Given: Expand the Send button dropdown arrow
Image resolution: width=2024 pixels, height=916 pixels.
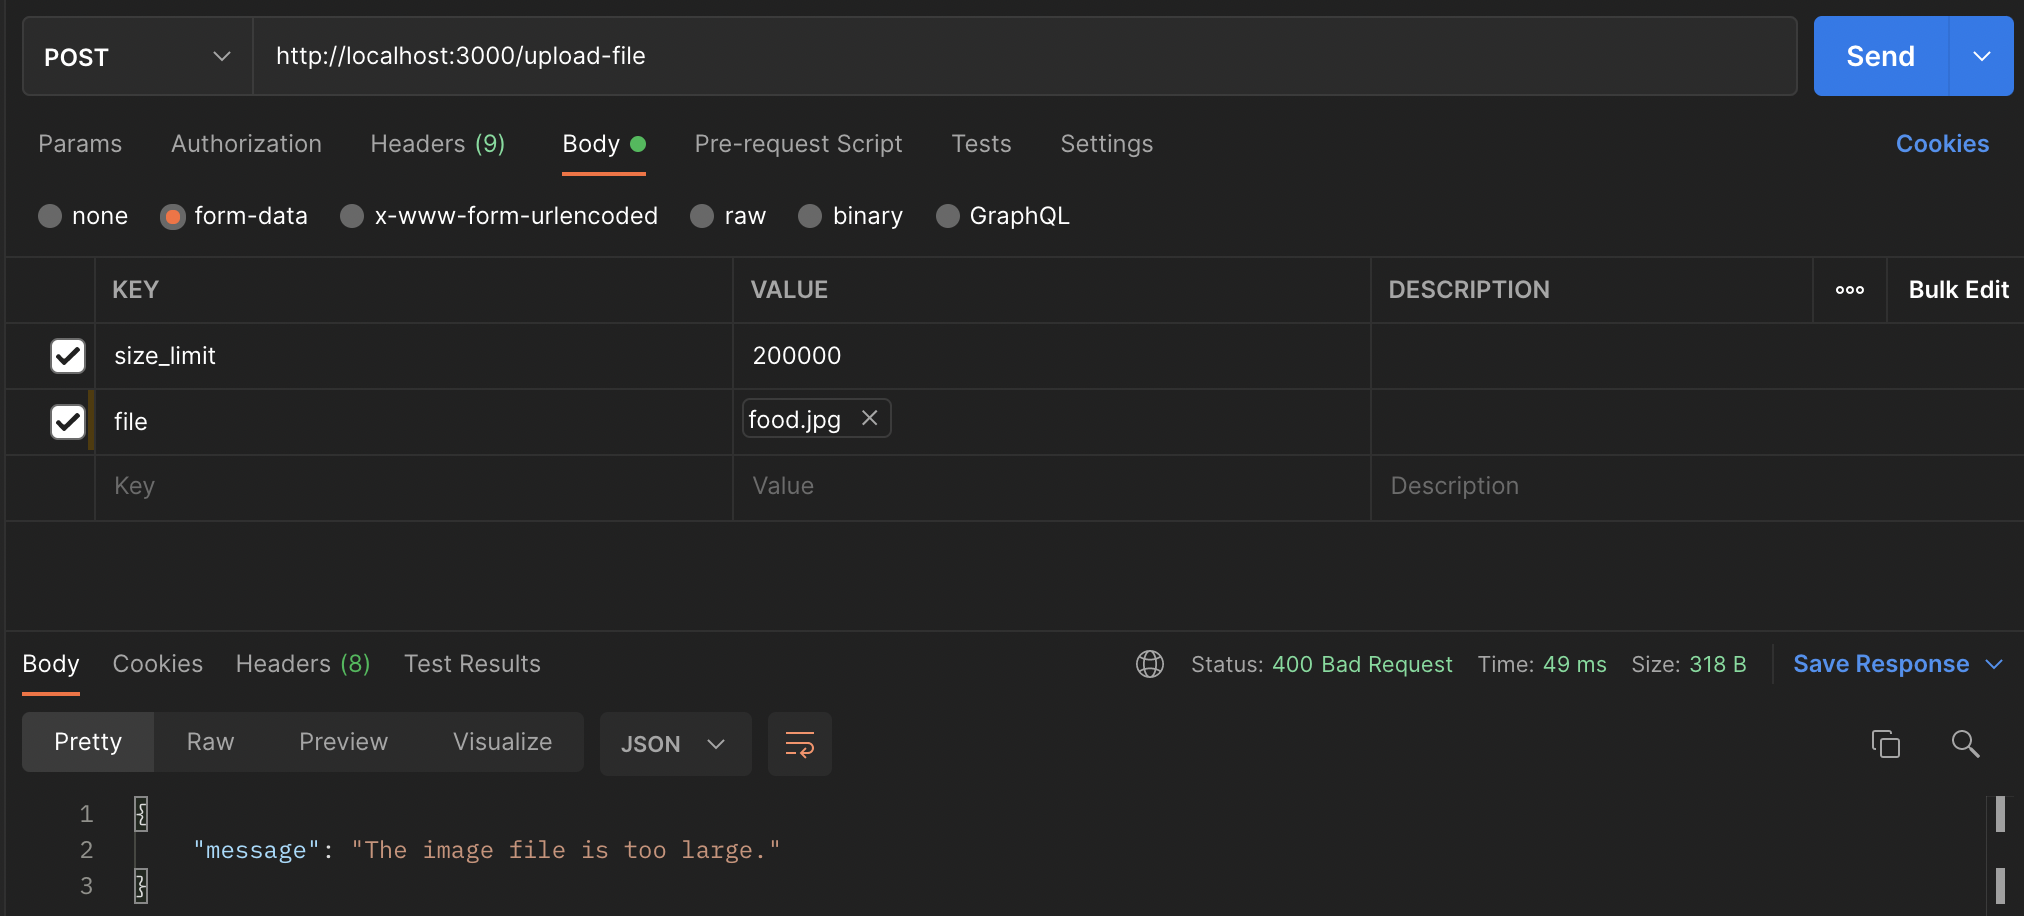Looking at the screenshot, I should [x=1981, y=56].
